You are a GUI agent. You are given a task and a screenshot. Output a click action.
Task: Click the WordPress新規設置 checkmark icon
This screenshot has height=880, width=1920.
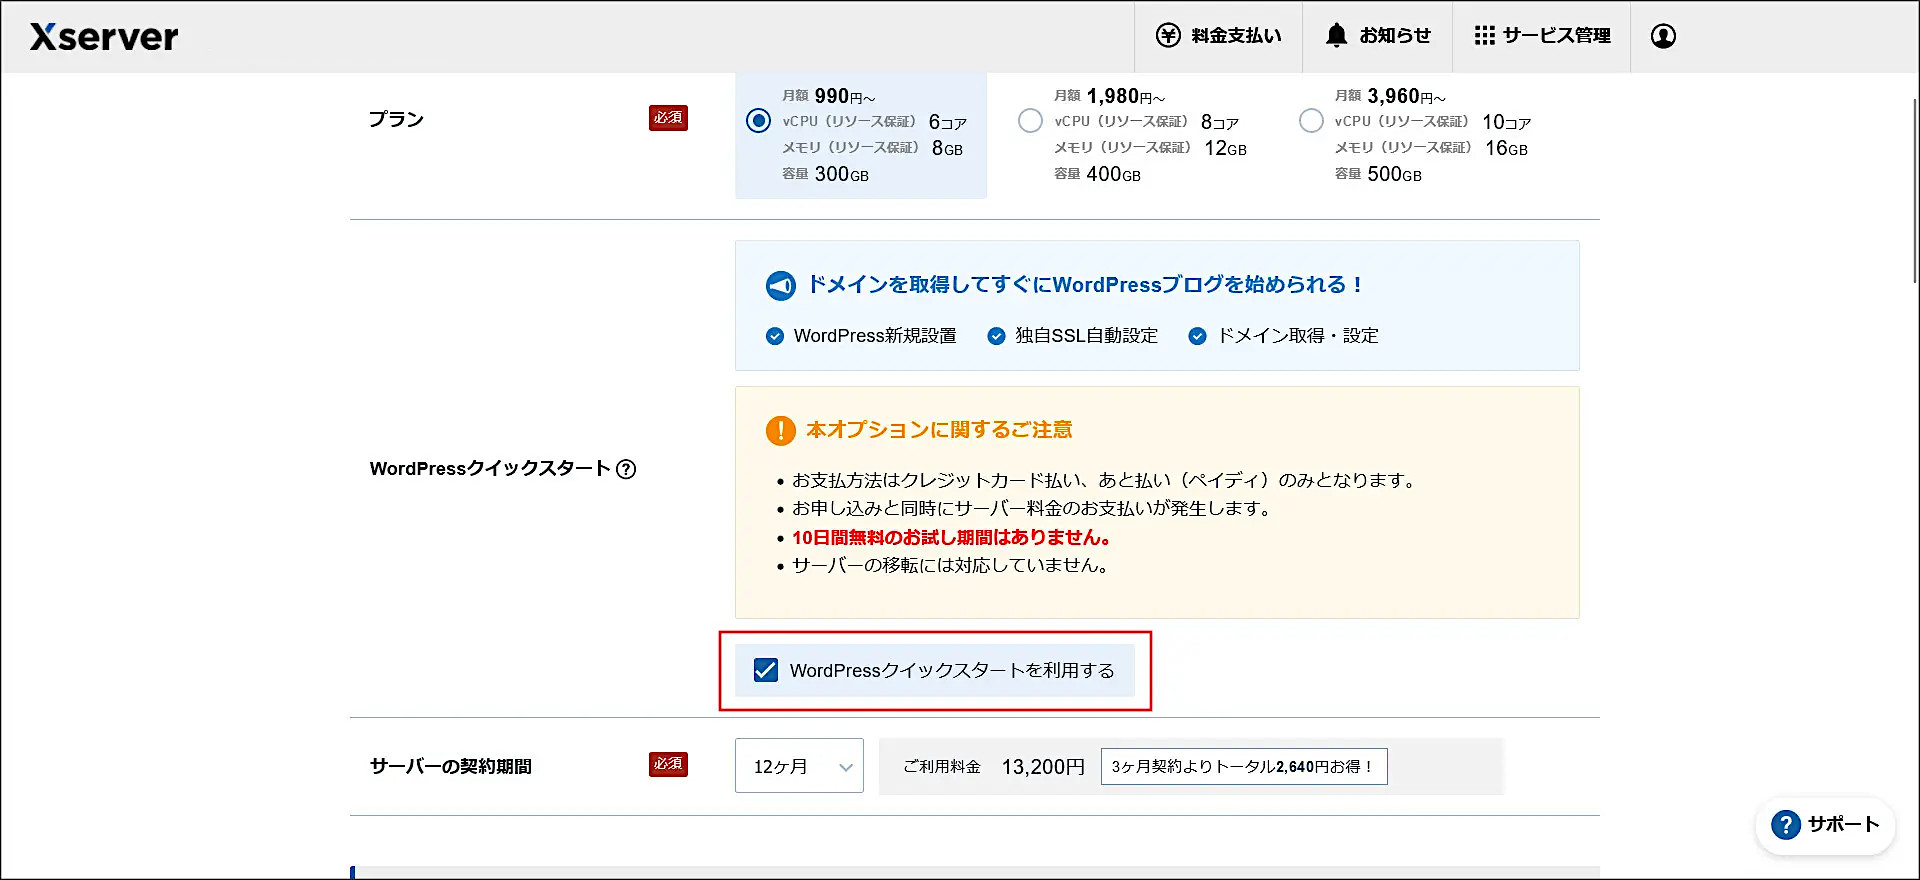tap(774, 336)
